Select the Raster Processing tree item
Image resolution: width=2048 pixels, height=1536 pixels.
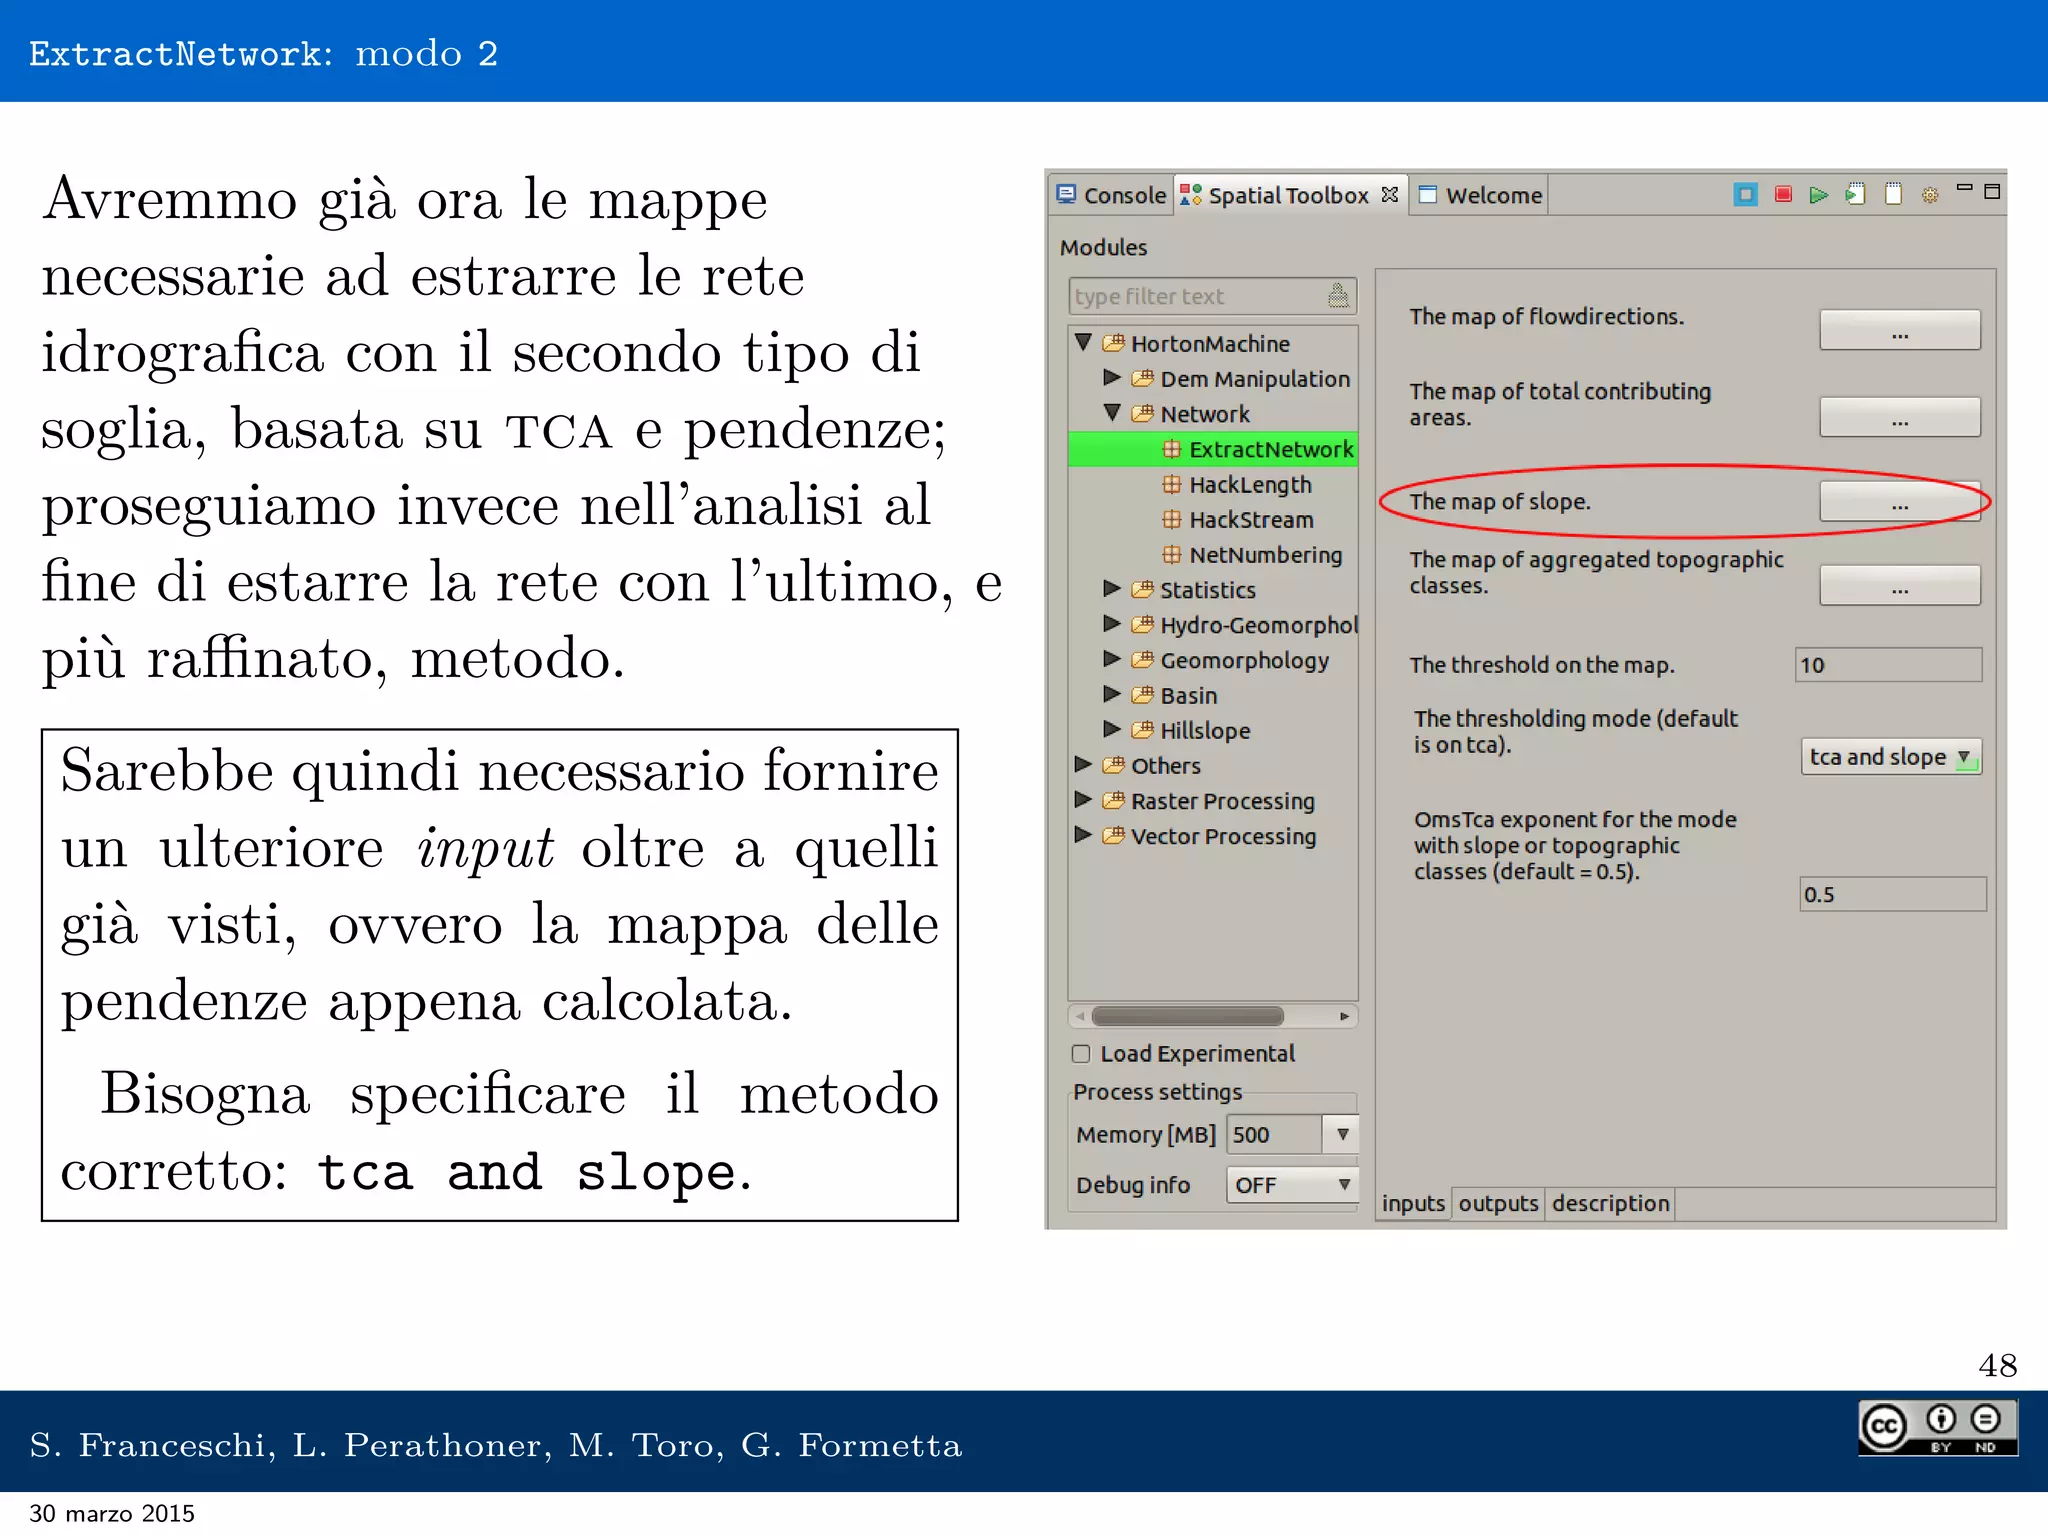[x=1222, y=800]
